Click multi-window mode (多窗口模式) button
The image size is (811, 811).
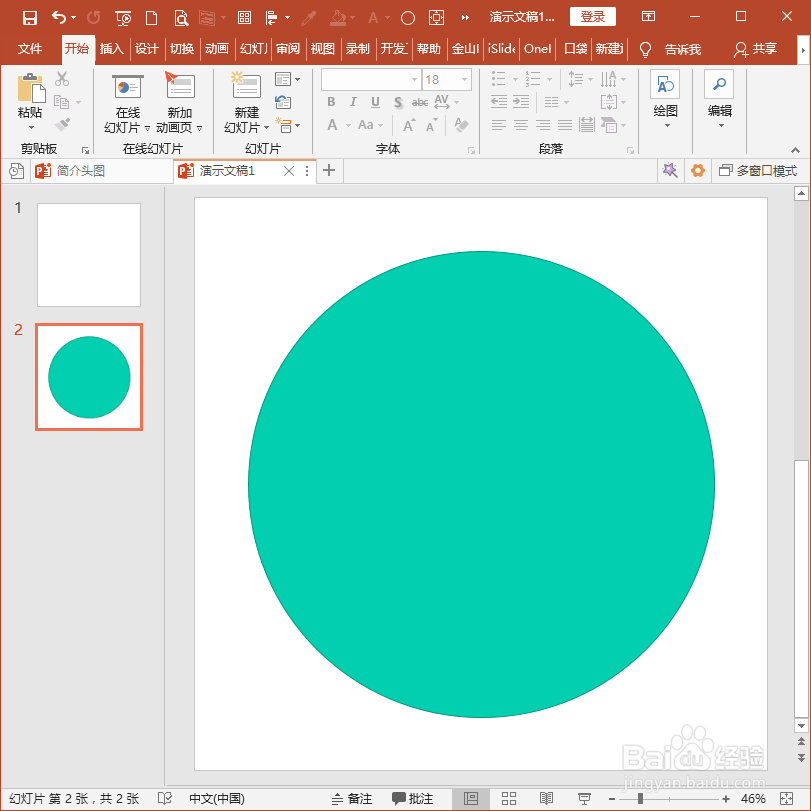click(x=758, y=171)
